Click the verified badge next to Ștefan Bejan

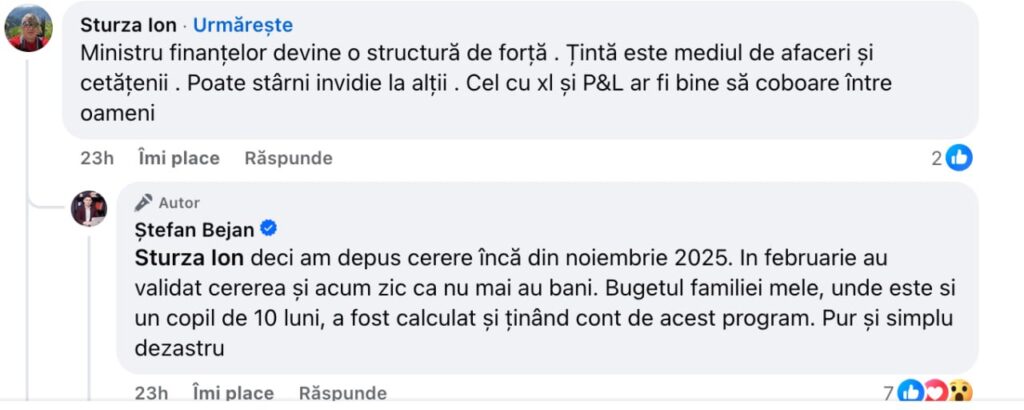(x=269, y=230)
